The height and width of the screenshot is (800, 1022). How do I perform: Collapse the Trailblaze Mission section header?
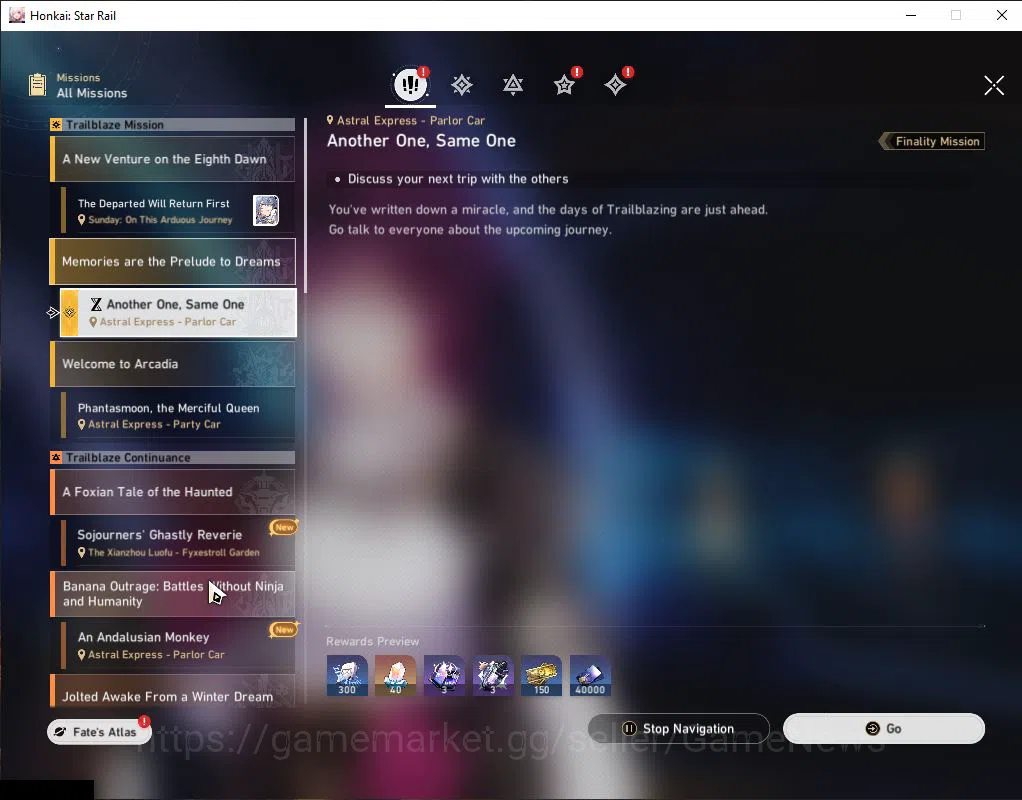(x=173, y=125)
